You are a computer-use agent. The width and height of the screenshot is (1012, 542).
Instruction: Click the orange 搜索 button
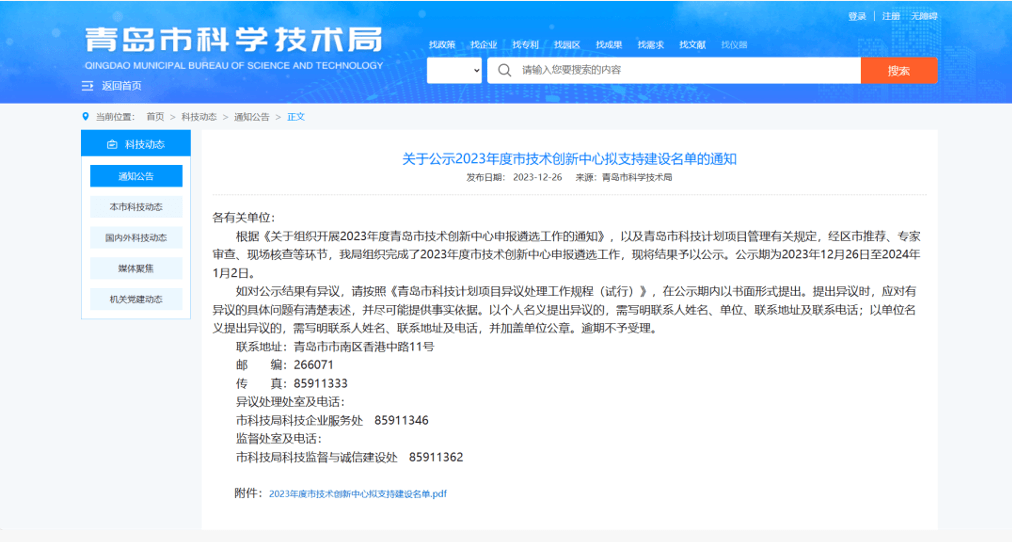(x=899, y=70)
